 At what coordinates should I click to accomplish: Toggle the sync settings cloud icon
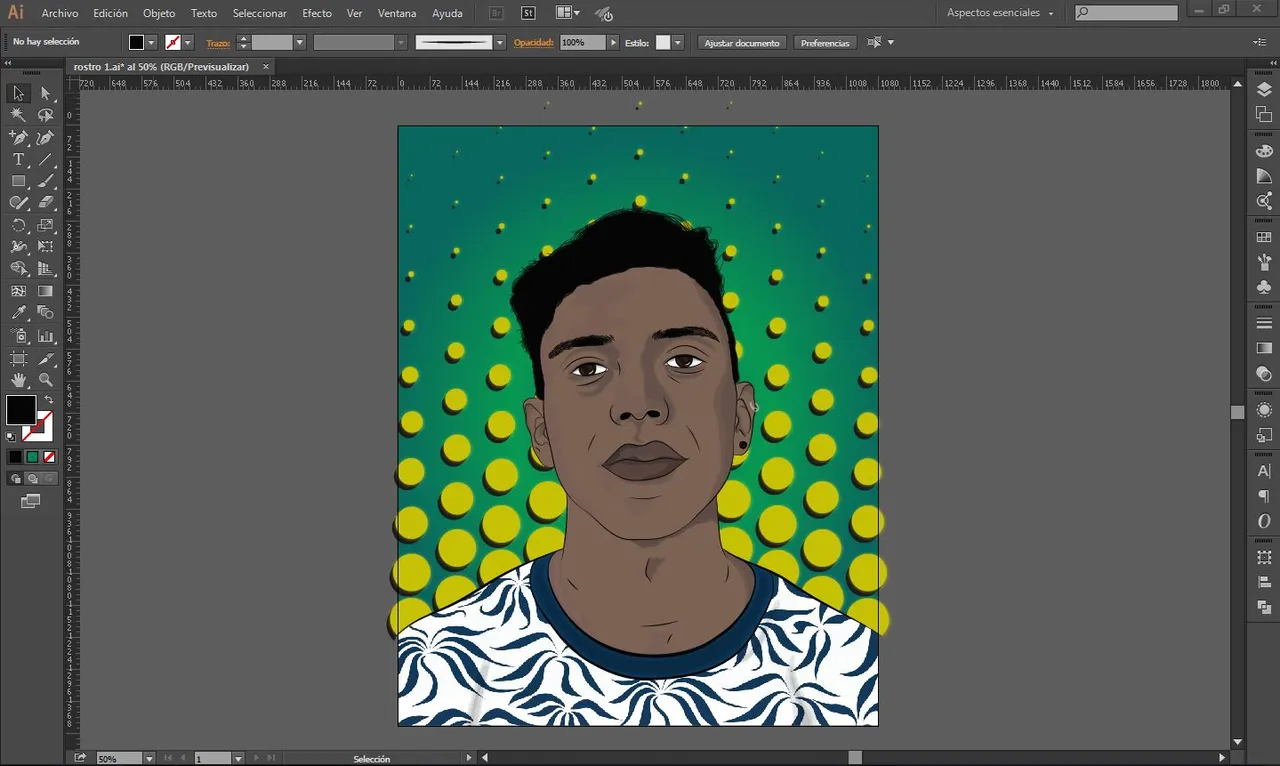(603, 14)
